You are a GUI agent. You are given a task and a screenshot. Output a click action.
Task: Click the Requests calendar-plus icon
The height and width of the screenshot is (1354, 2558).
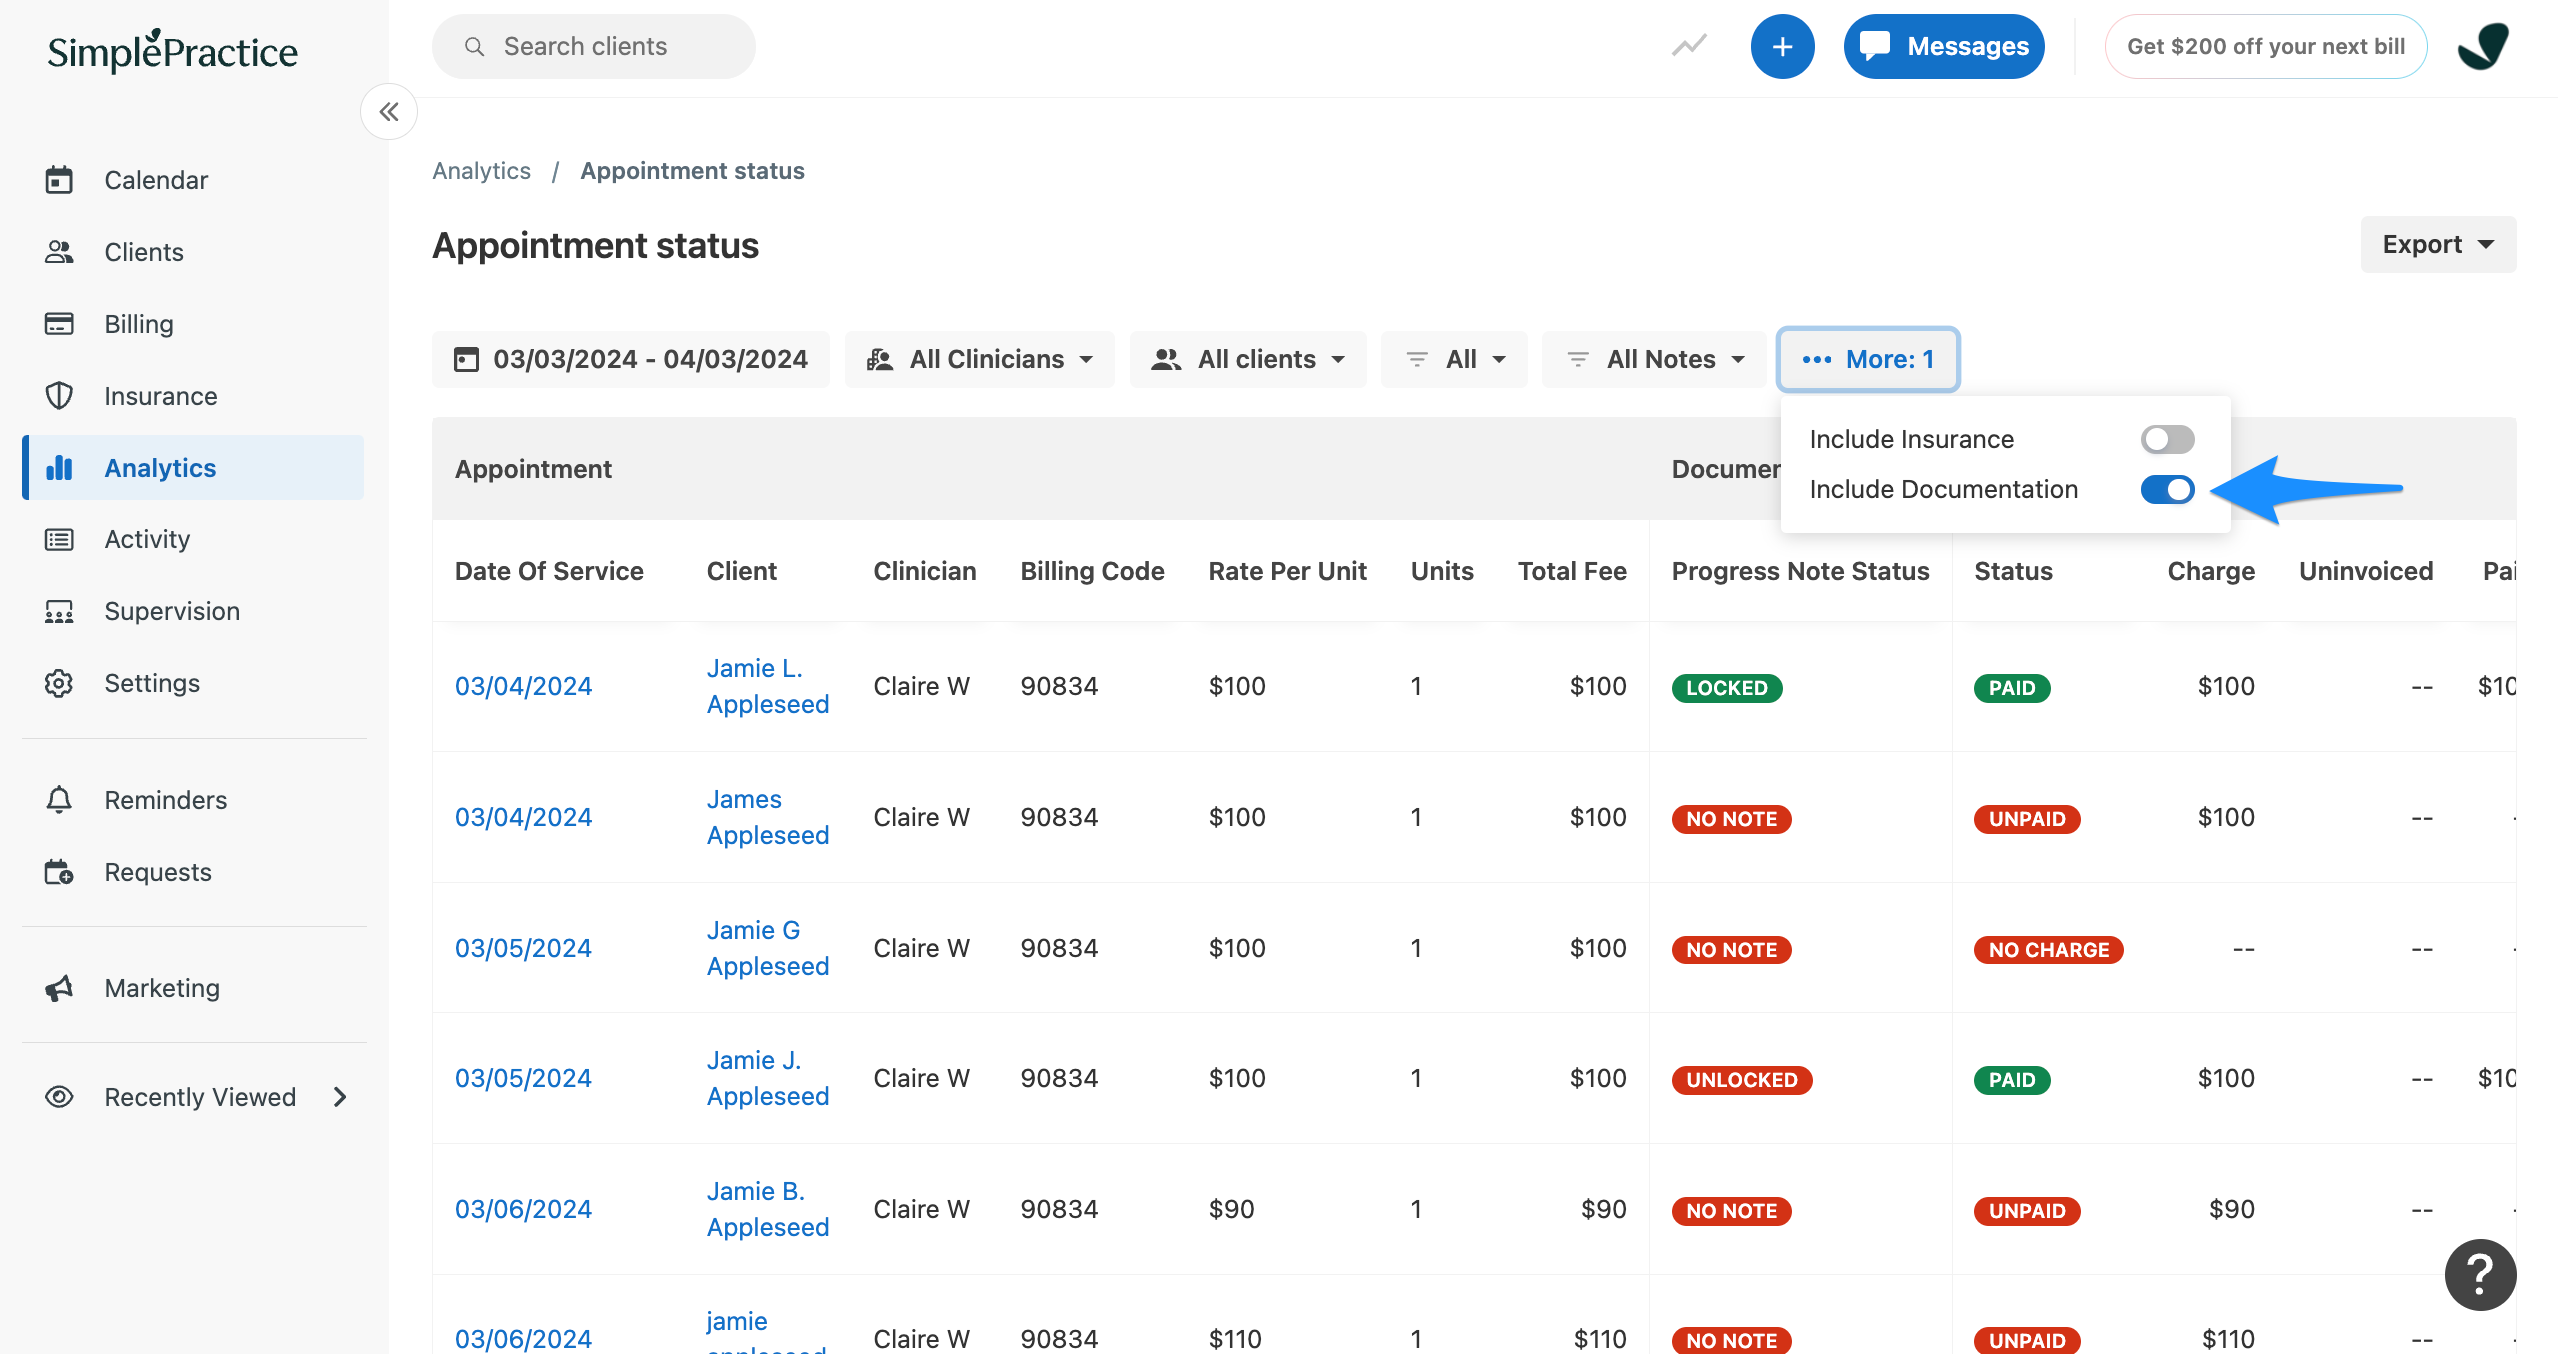(59, 872)
